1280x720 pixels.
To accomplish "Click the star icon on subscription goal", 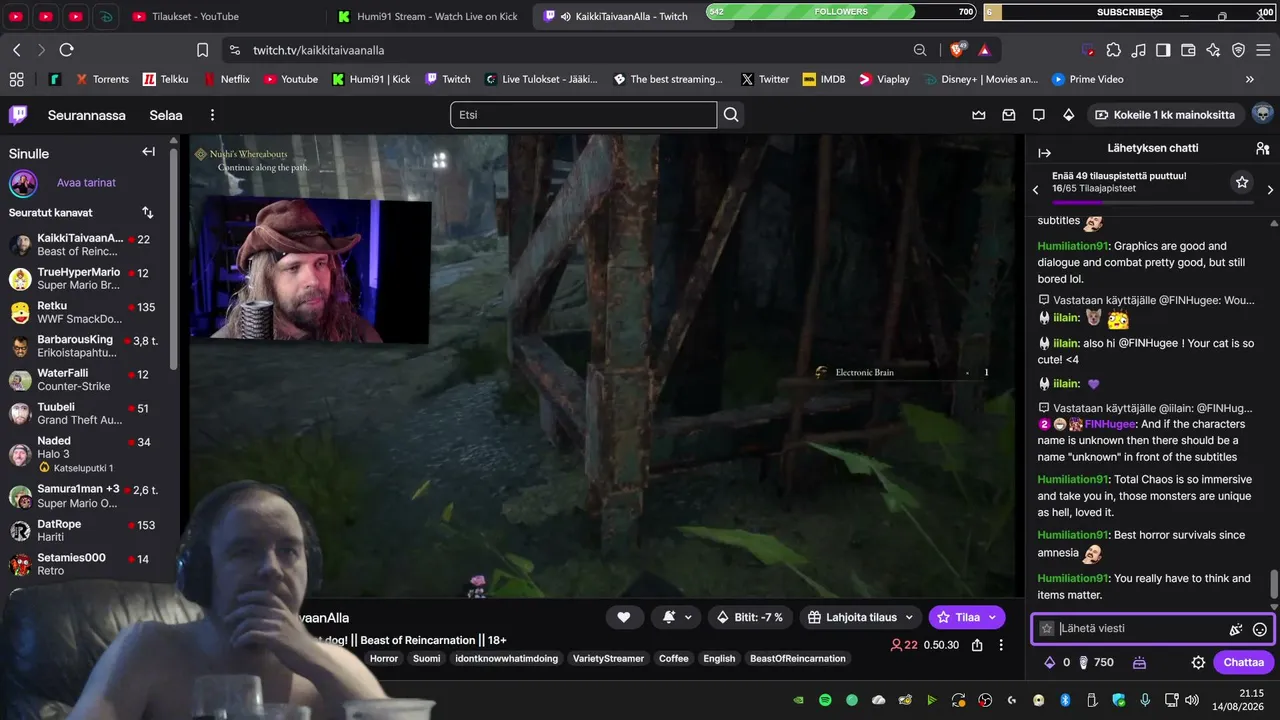I will (x=1242, y=182).
